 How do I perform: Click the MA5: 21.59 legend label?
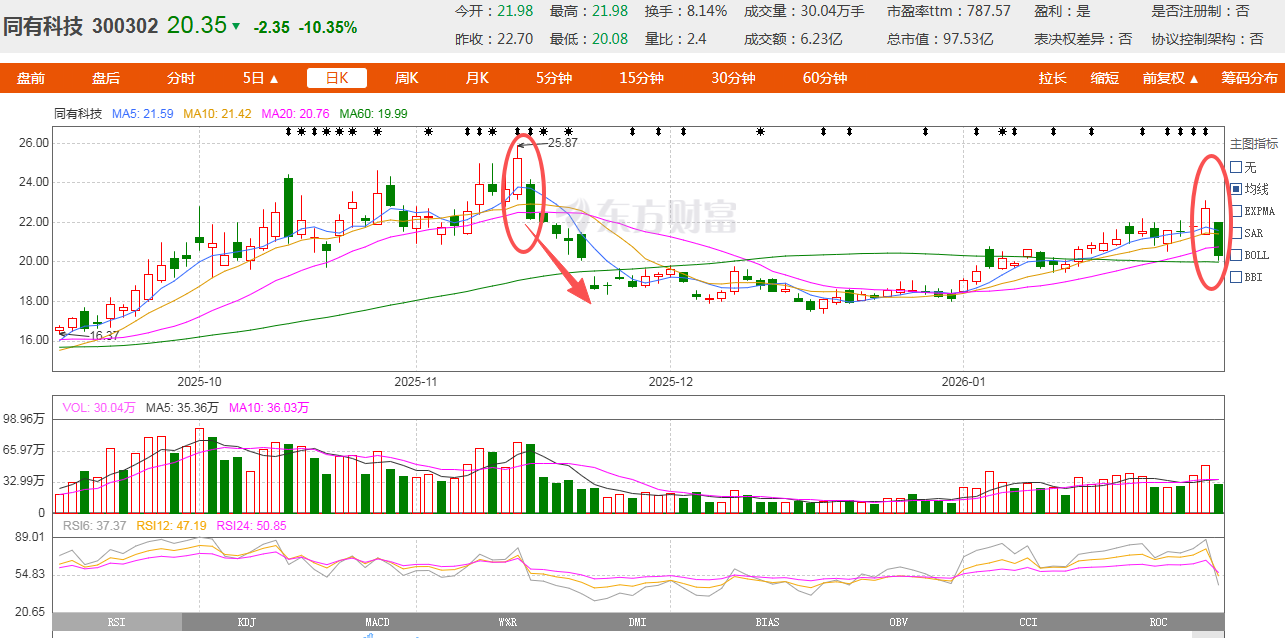point(142,114)
